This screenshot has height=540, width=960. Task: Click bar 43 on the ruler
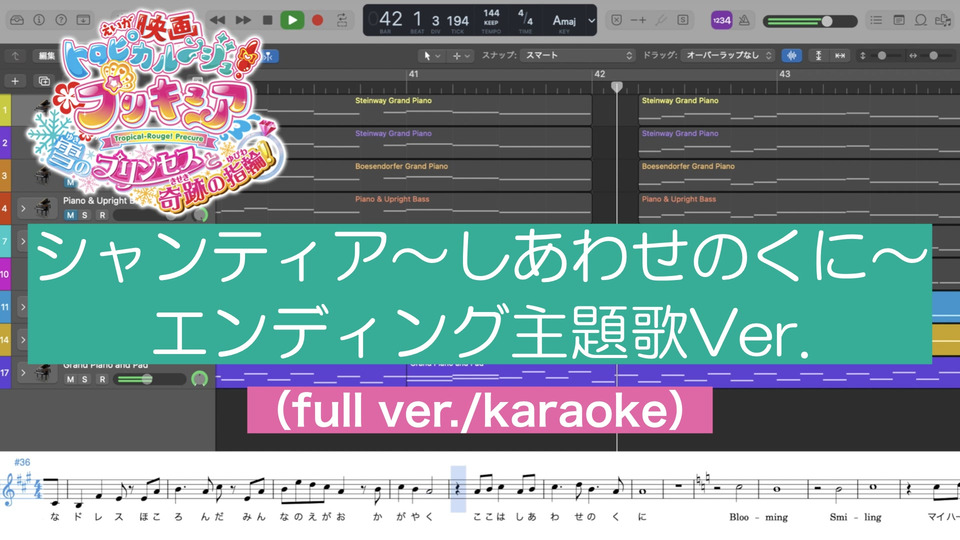point(785,74)
